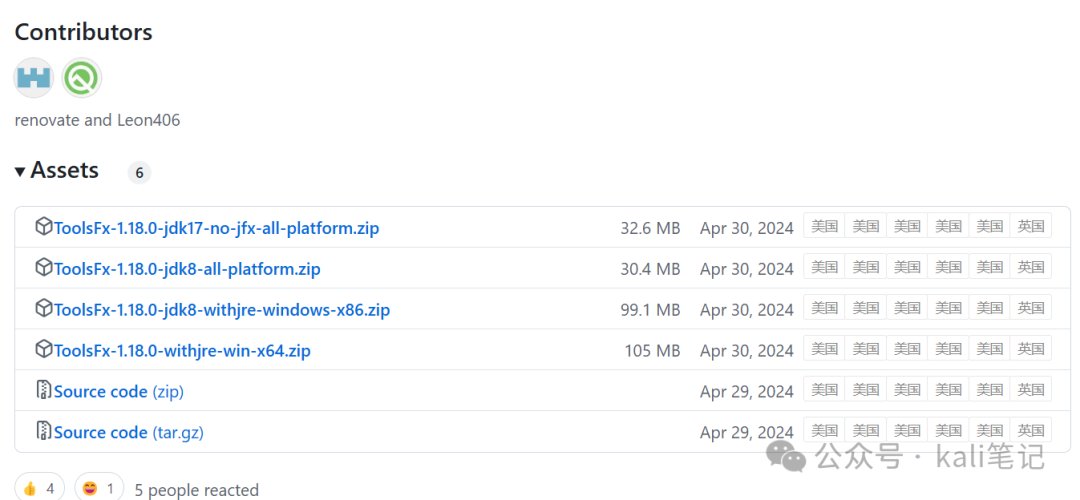The height and width of the screenshot is (500, 1080).
Task: Open the Source code (zip) link
Action: [118, 392]
